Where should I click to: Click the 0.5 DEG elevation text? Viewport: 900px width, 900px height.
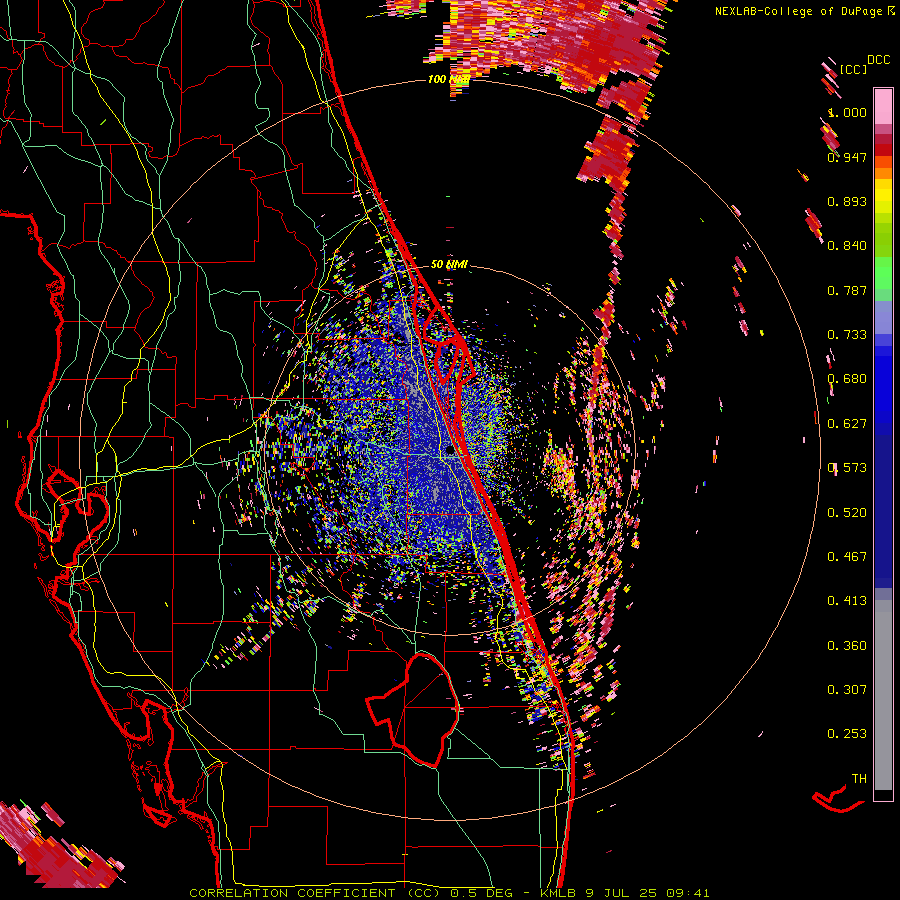pos(481,893)
